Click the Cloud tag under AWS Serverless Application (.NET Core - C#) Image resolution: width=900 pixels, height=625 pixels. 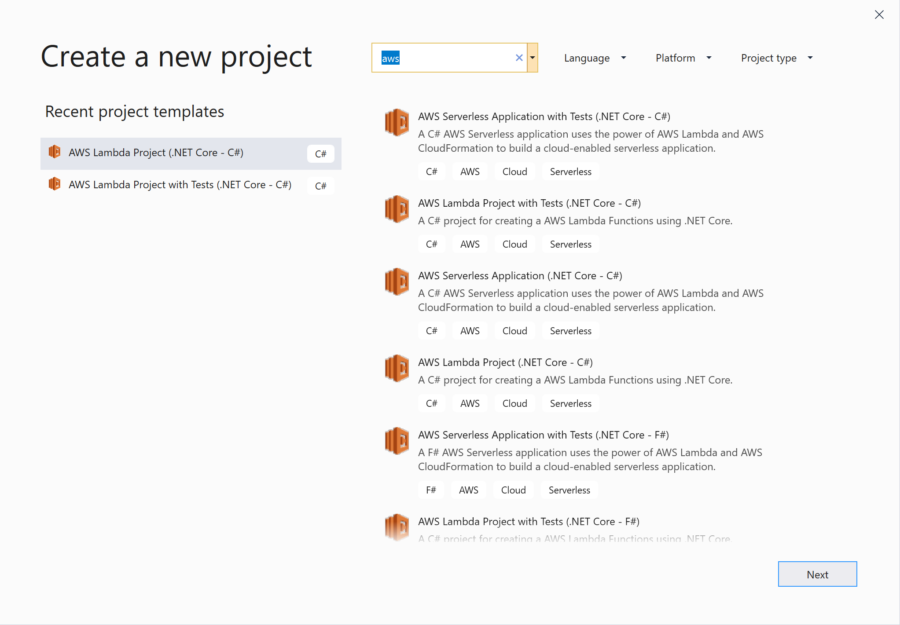pyautogui.click(x=514, y=331)
